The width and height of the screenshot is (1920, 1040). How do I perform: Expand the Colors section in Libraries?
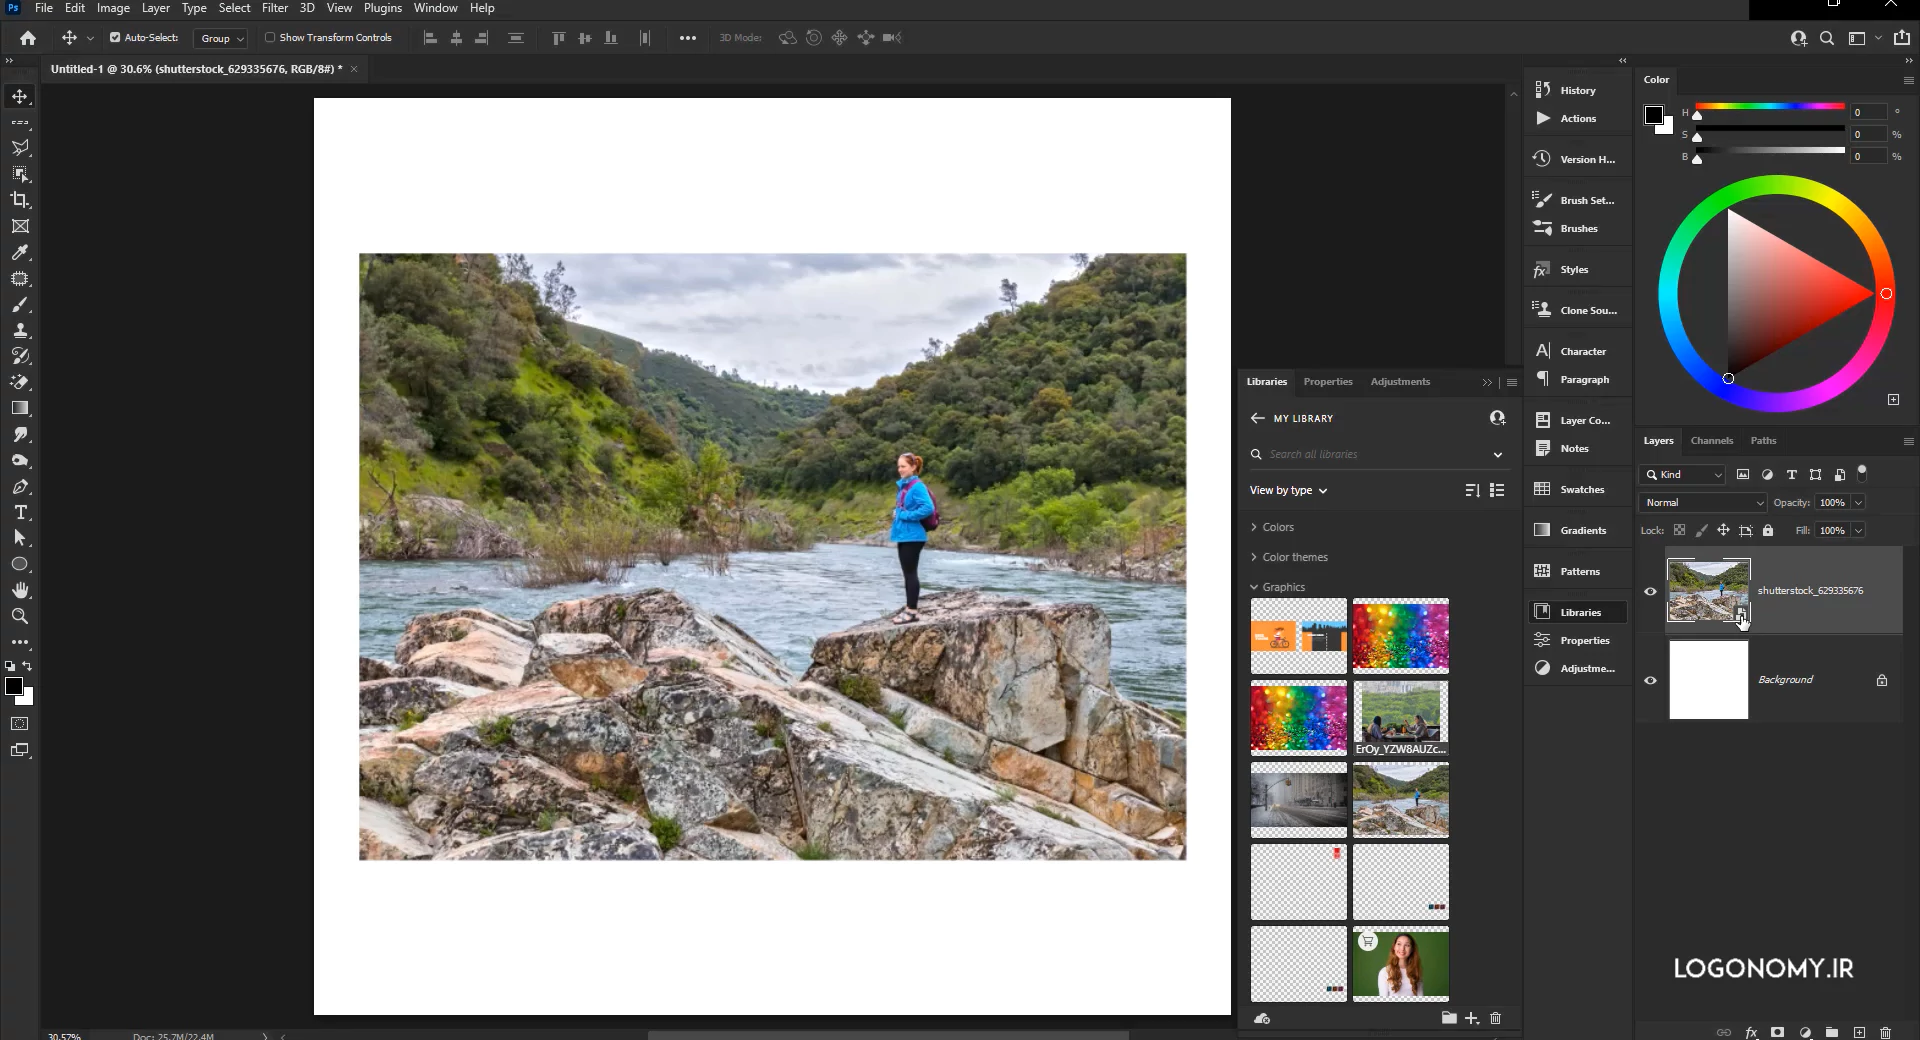[1277, 527]
